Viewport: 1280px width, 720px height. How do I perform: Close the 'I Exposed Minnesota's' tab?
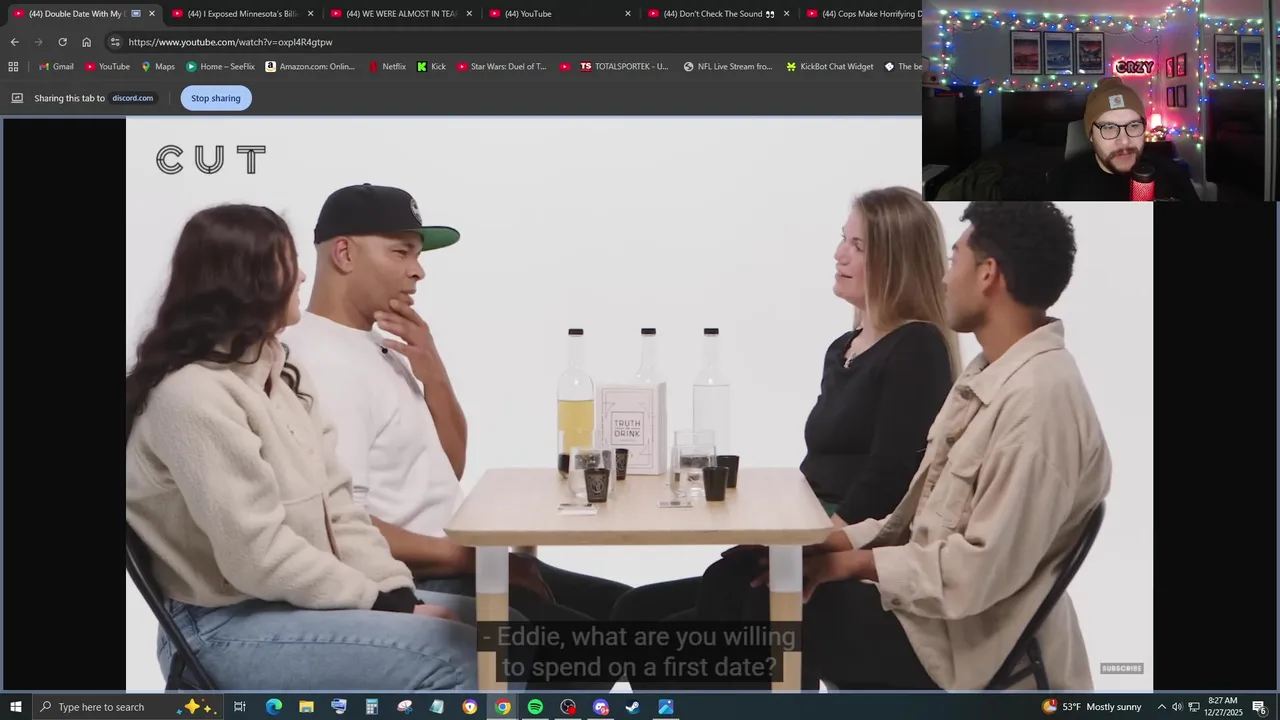point(311,14)
